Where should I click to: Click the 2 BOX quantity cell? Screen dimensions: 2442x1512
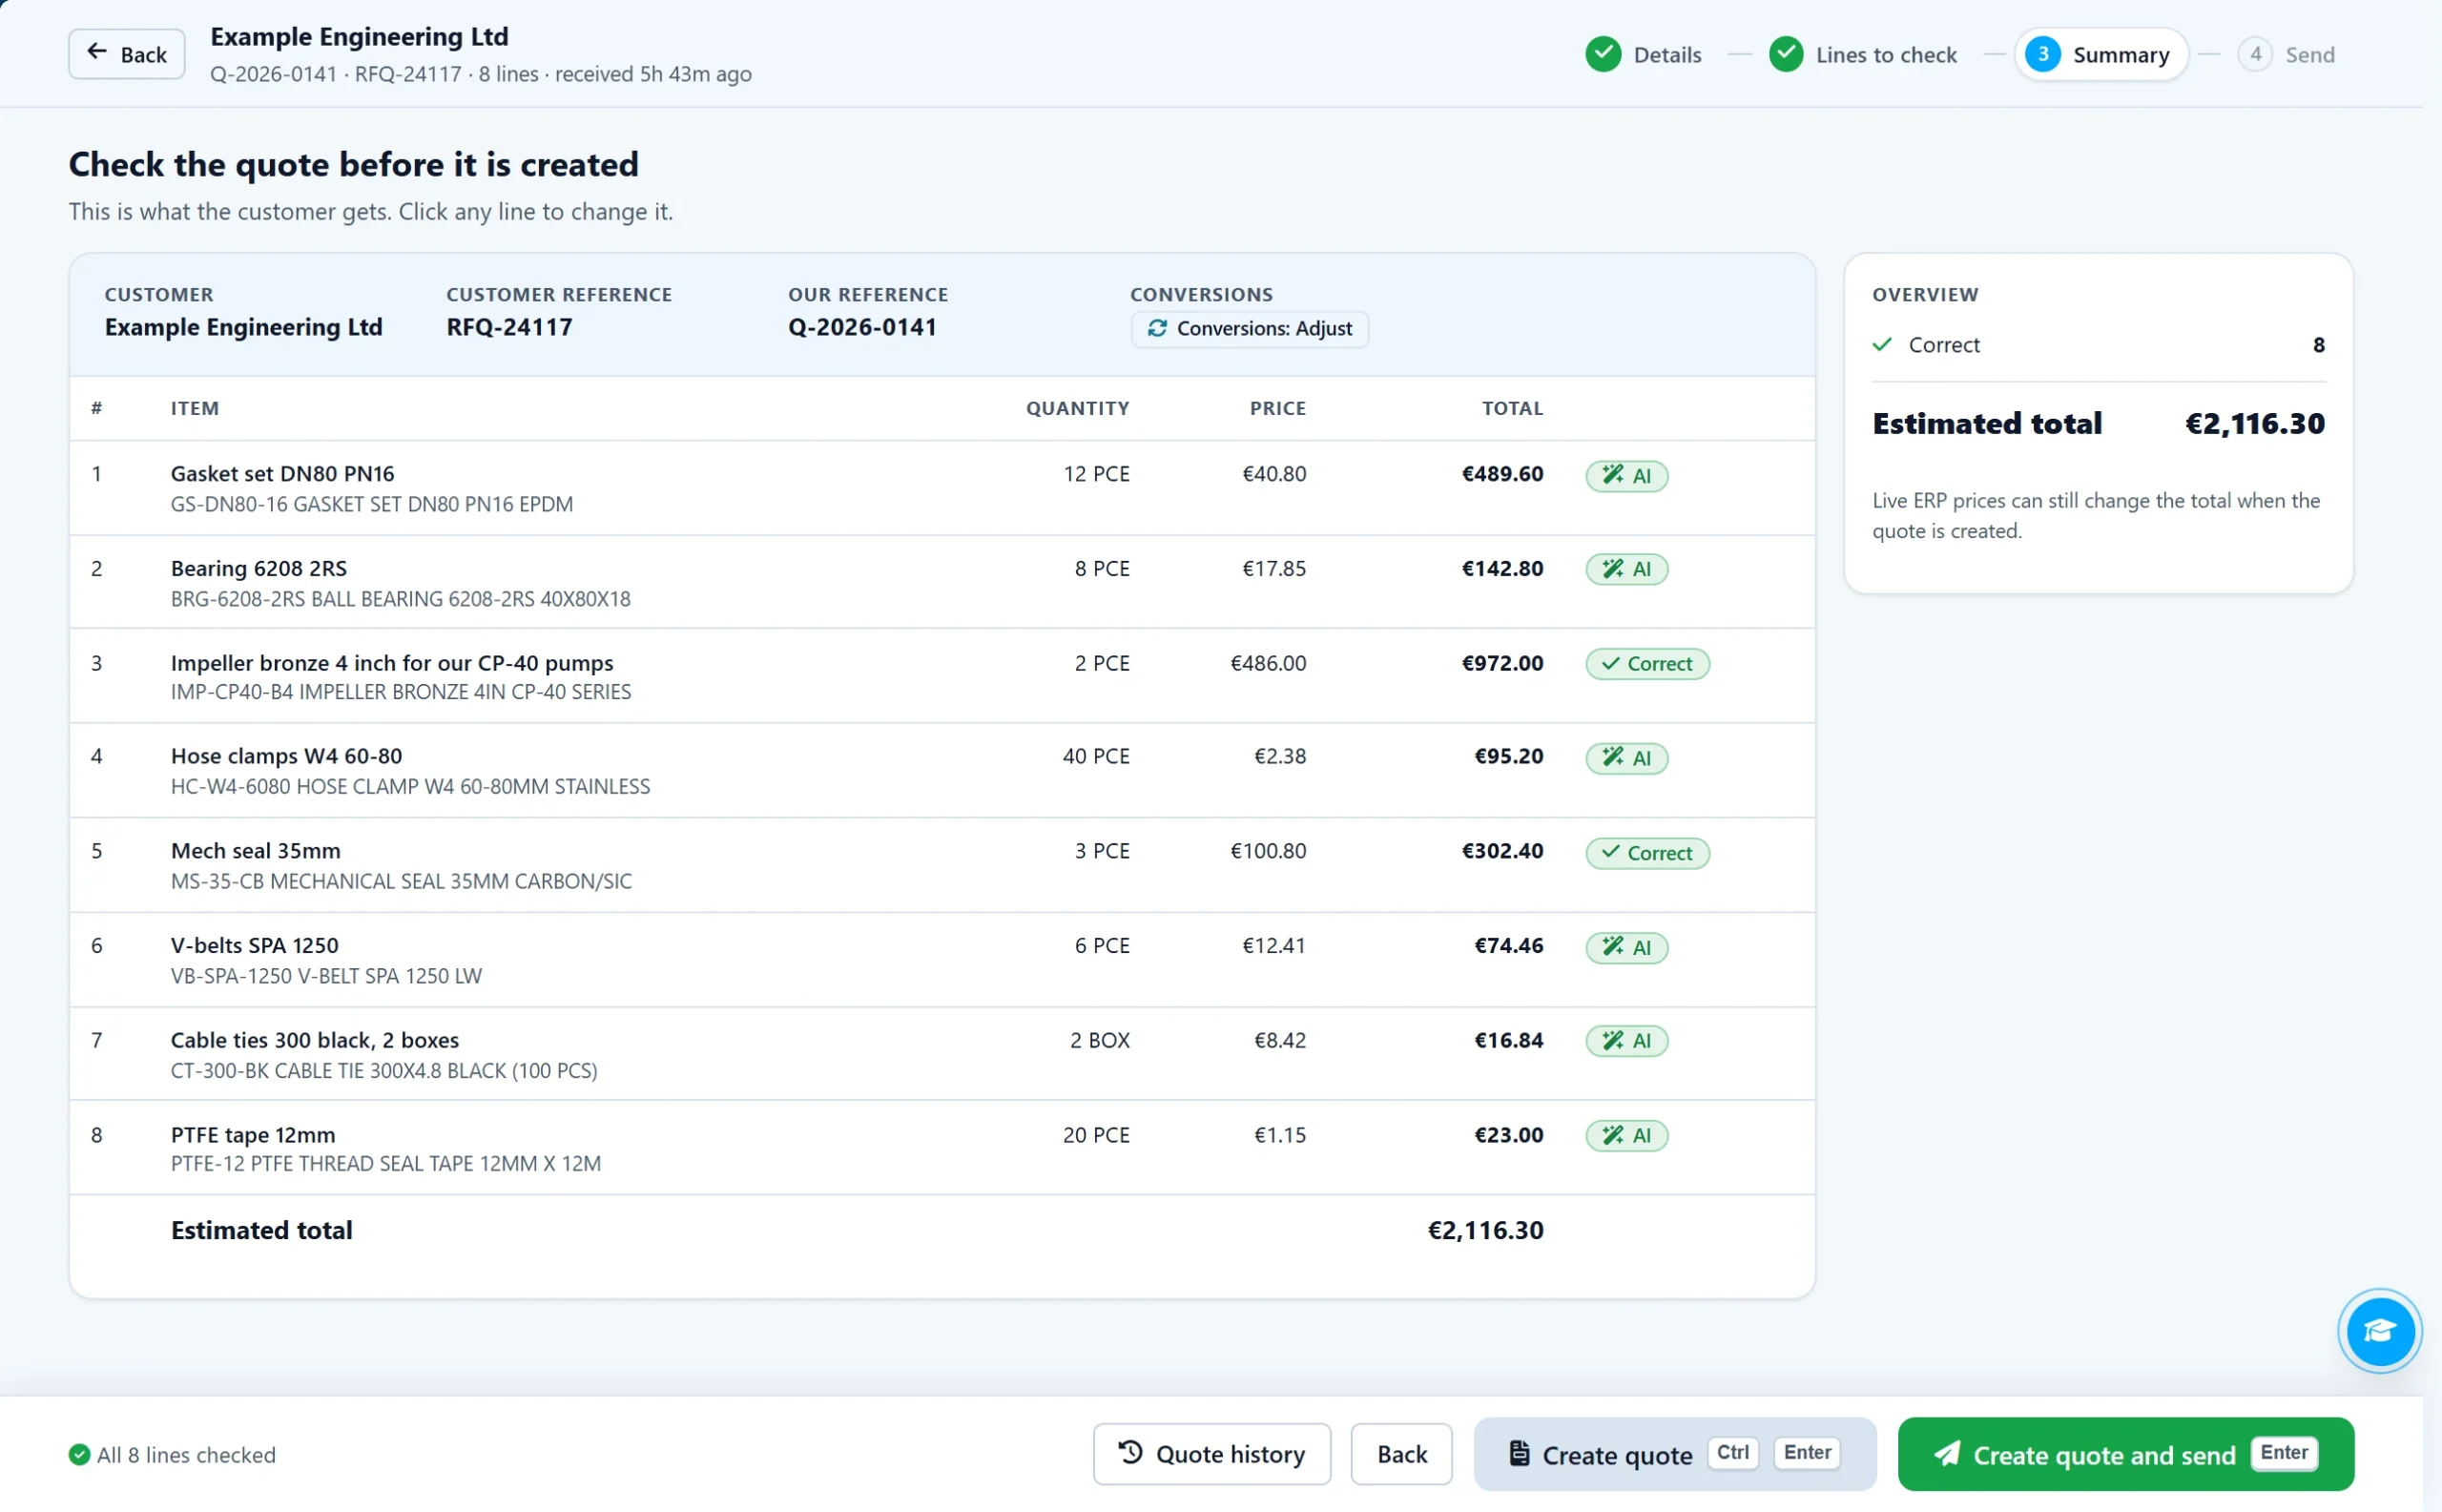click(1100, 1040)
